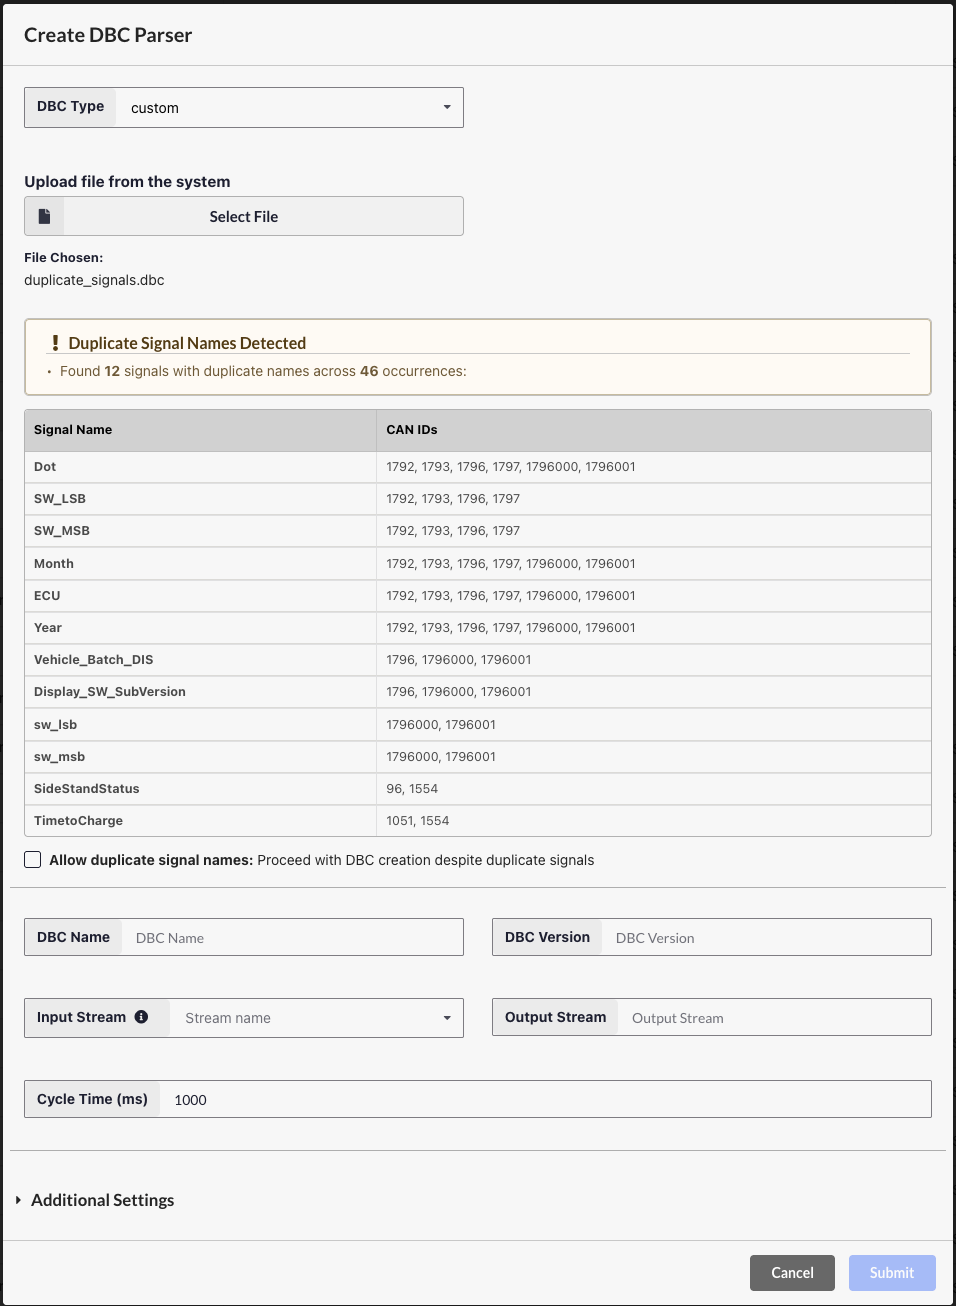
Task: Enable Allow duplicate signal names checkbox
Action: [x=33, y=860]
